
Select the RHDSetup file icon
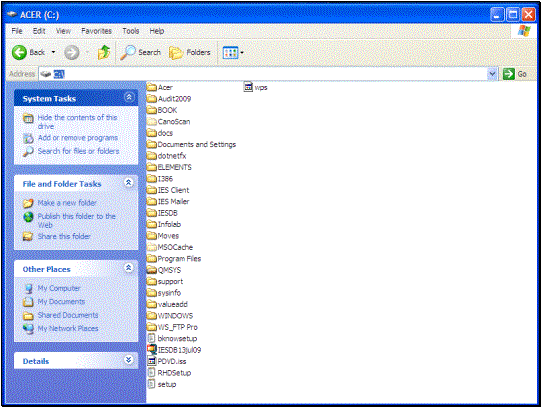(151, 373)
